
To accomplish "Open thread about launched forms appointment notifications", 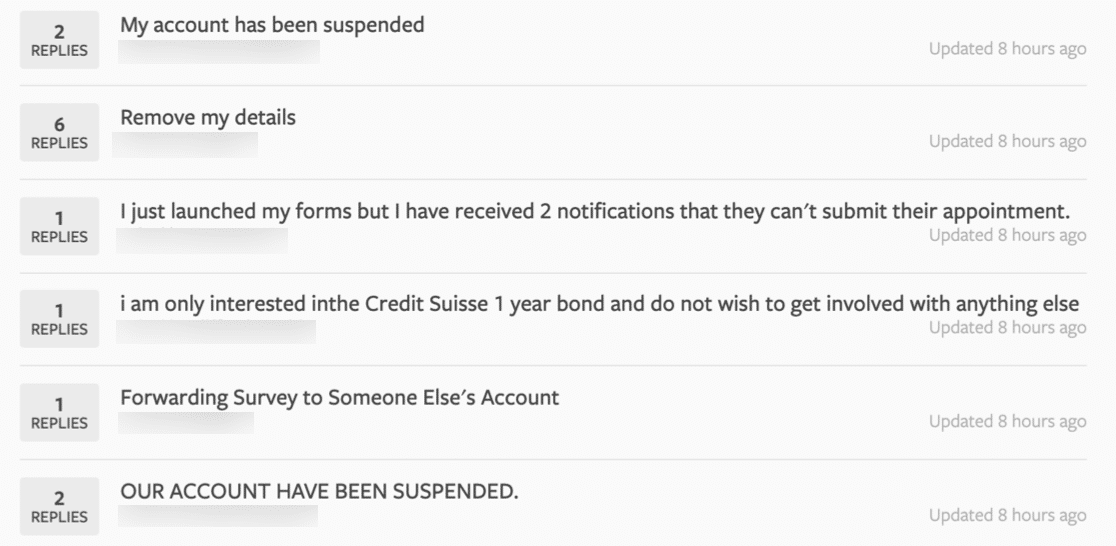I will click(595, 211).
